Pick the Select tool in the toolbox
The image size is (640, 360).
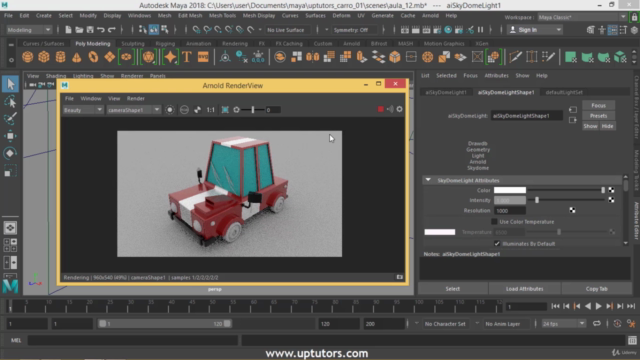[x=10, y=84]
